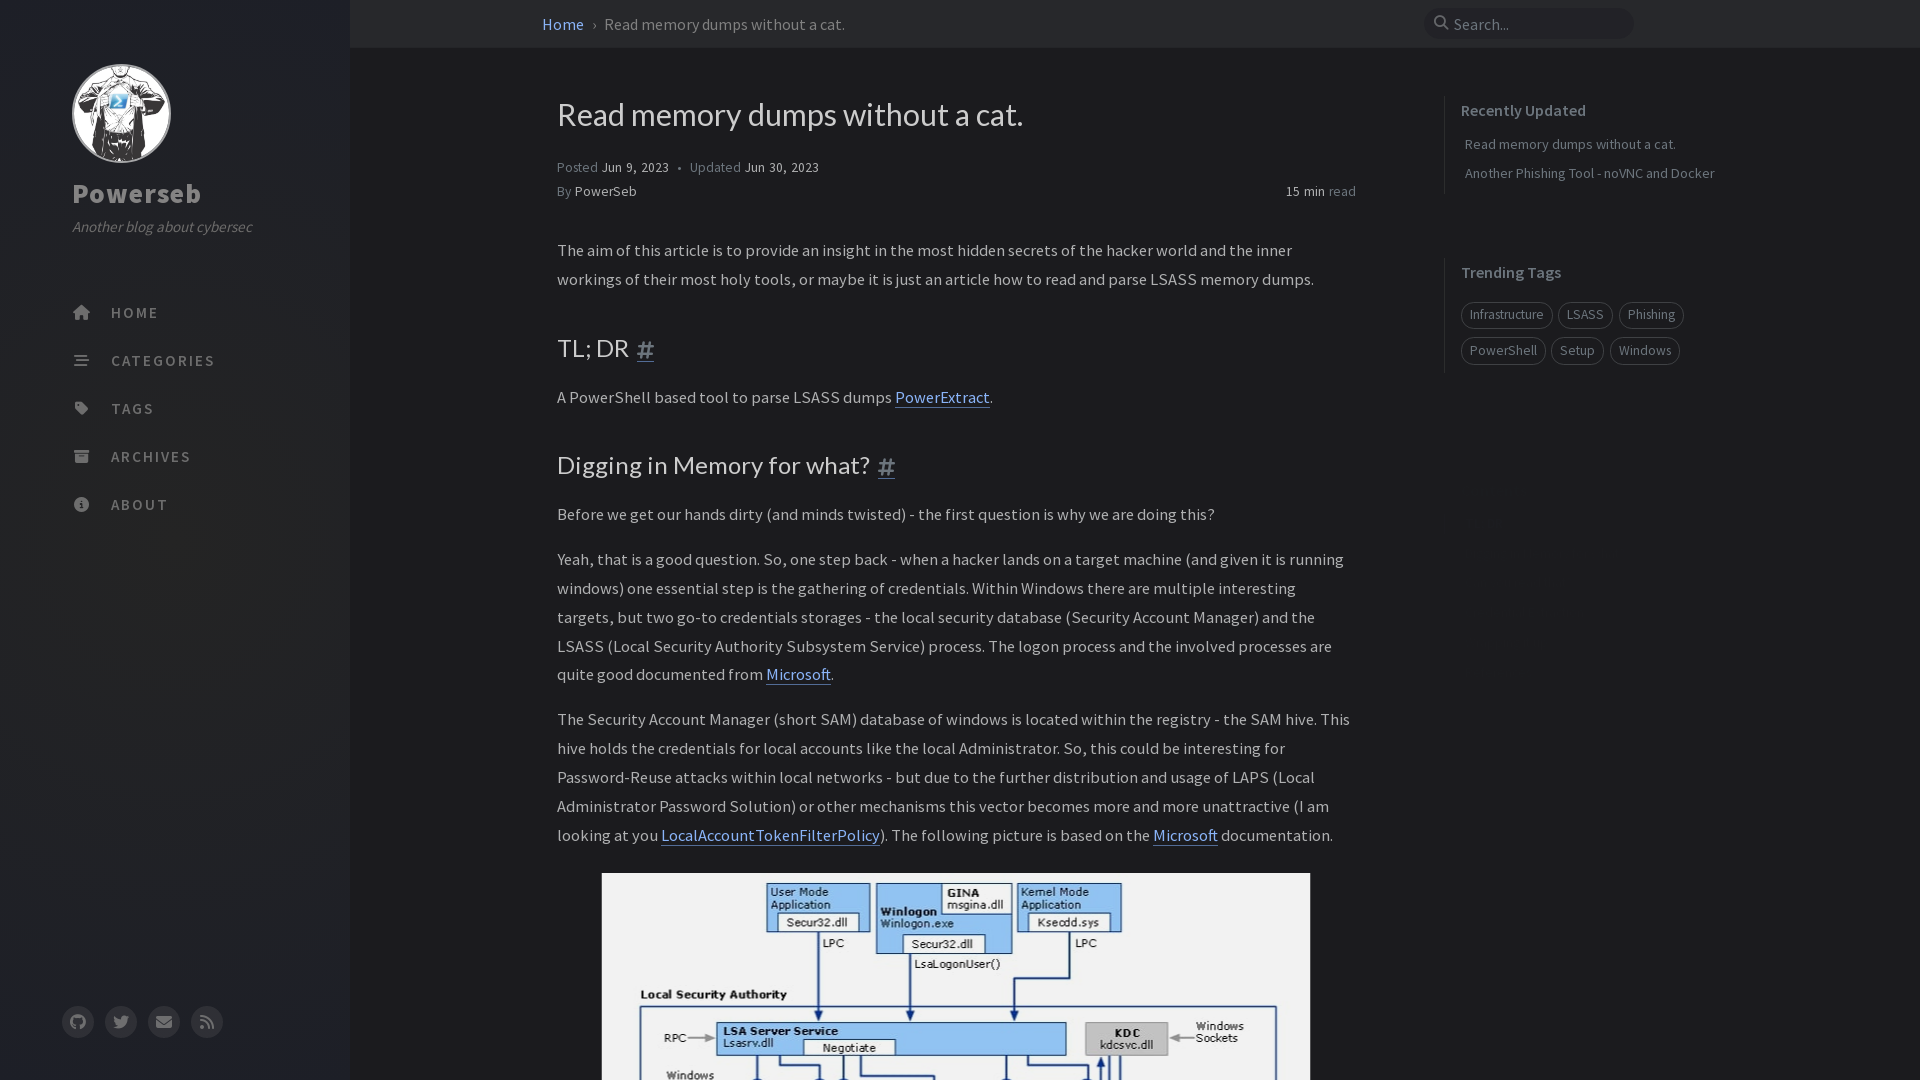Screen dimensions: 1920x1080
Task: Click the Infrastructure trending tag
Action: click(1506, 314)
